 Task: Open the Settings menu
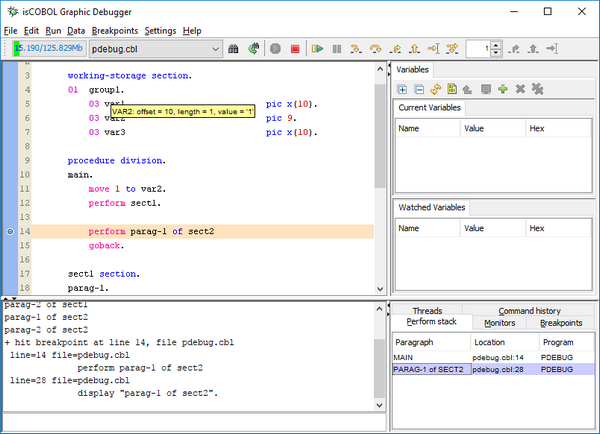pyautogui.click(x=160, y=31)
